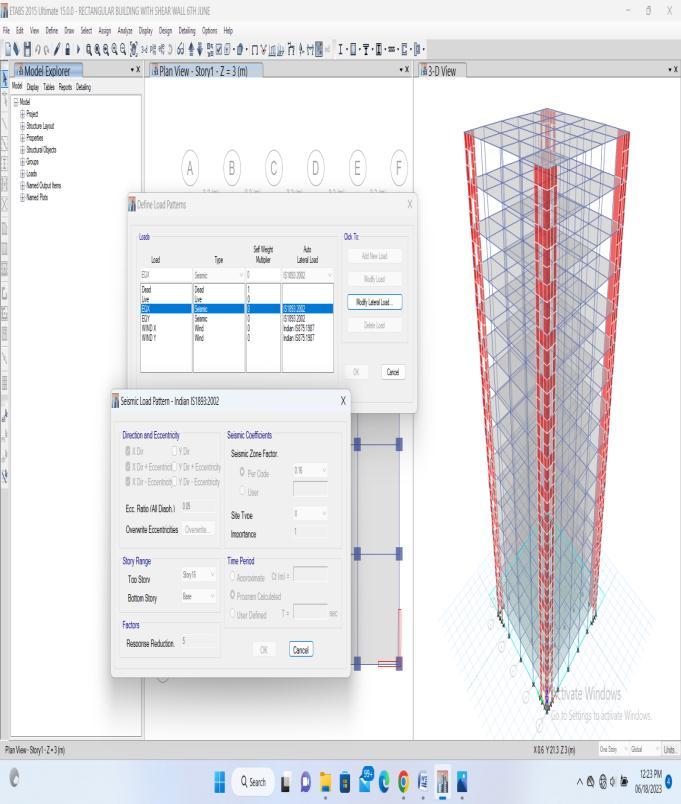
Task: Open the Assign menu
Action: click(105, 31)
